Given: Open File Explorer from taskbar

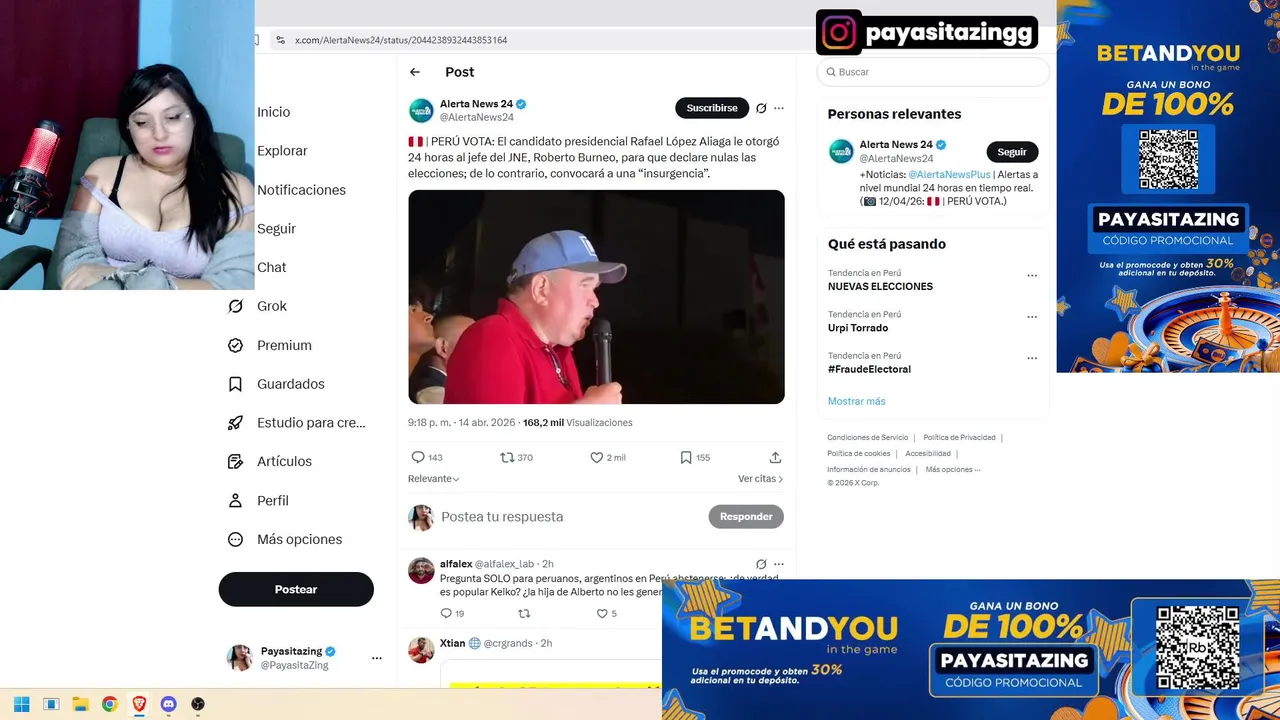Looking at the screenshot, I should [80, 704].
